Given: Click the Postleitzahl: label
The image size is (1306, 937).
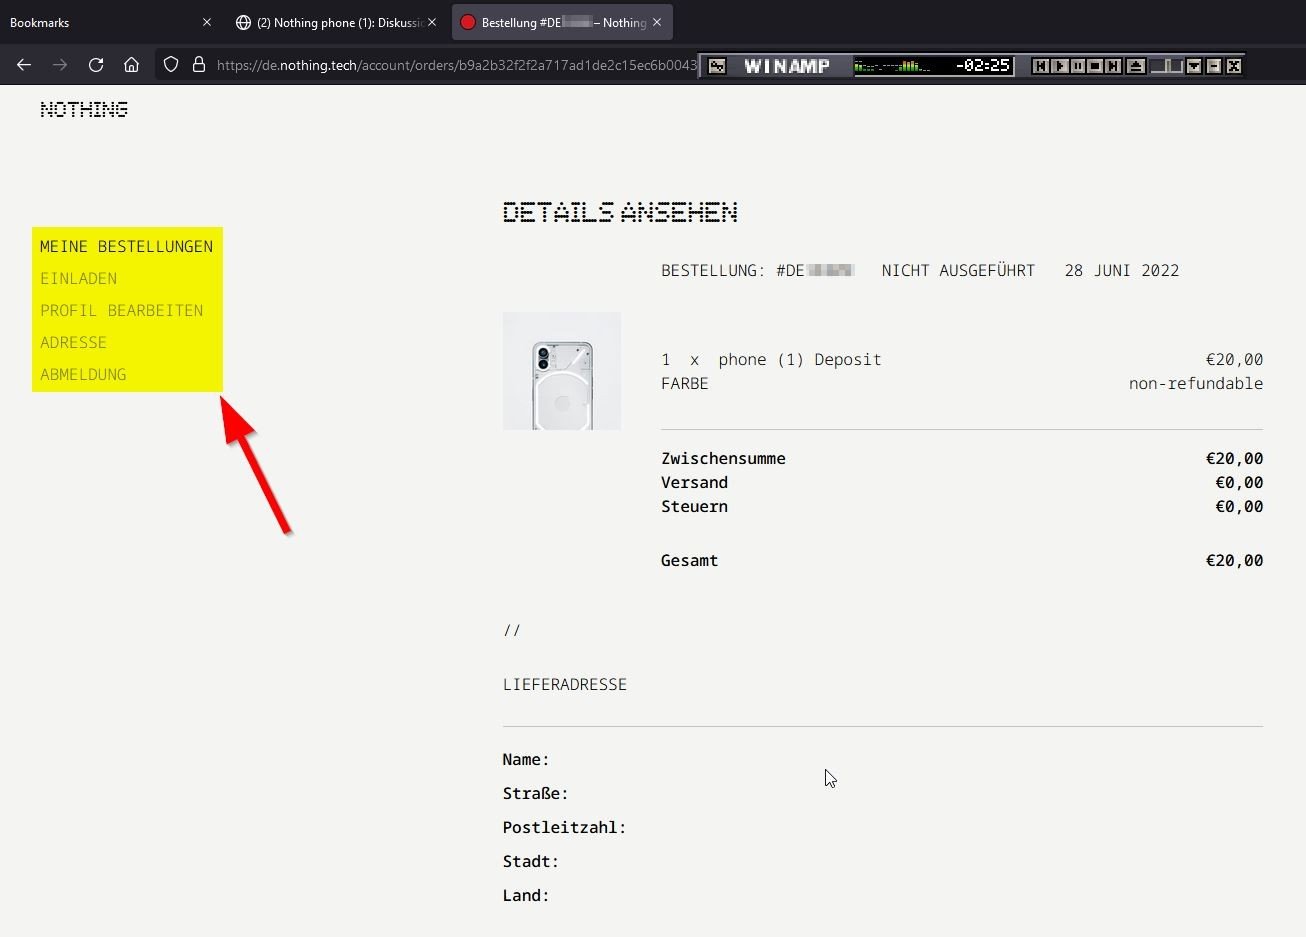Looking at the screenshot, I should click(564, 827).
